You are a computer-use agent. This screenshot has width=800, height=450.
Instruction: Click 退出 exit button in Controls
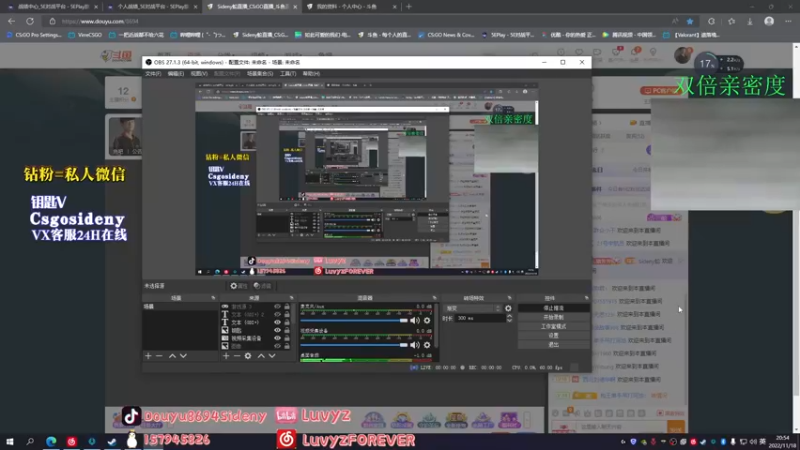click(554, 345)
